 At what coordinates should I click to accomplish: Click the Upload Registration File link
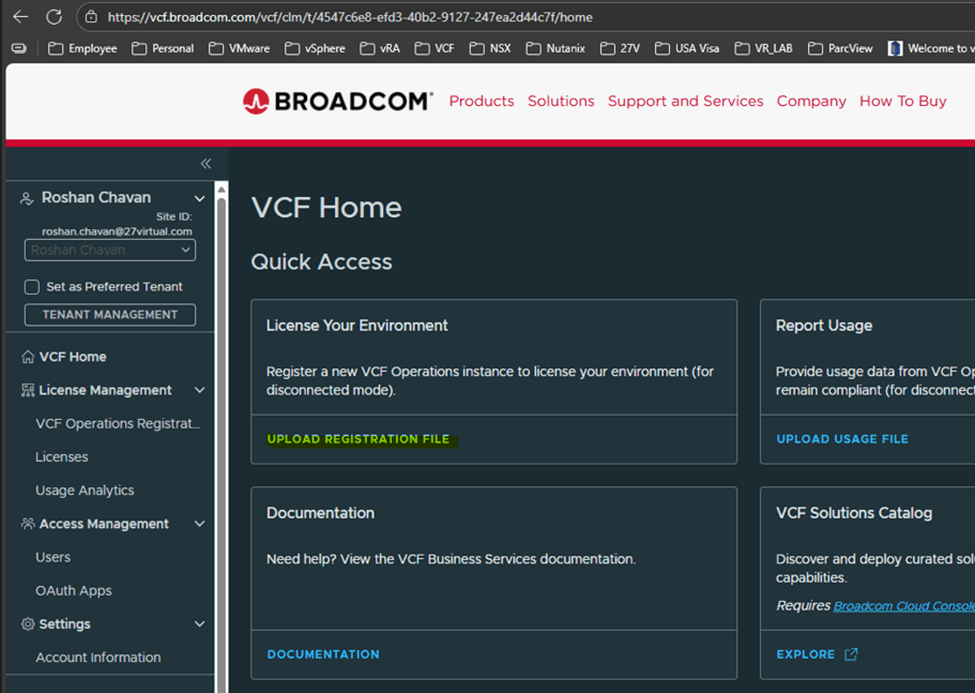click(x=358, y=439)
